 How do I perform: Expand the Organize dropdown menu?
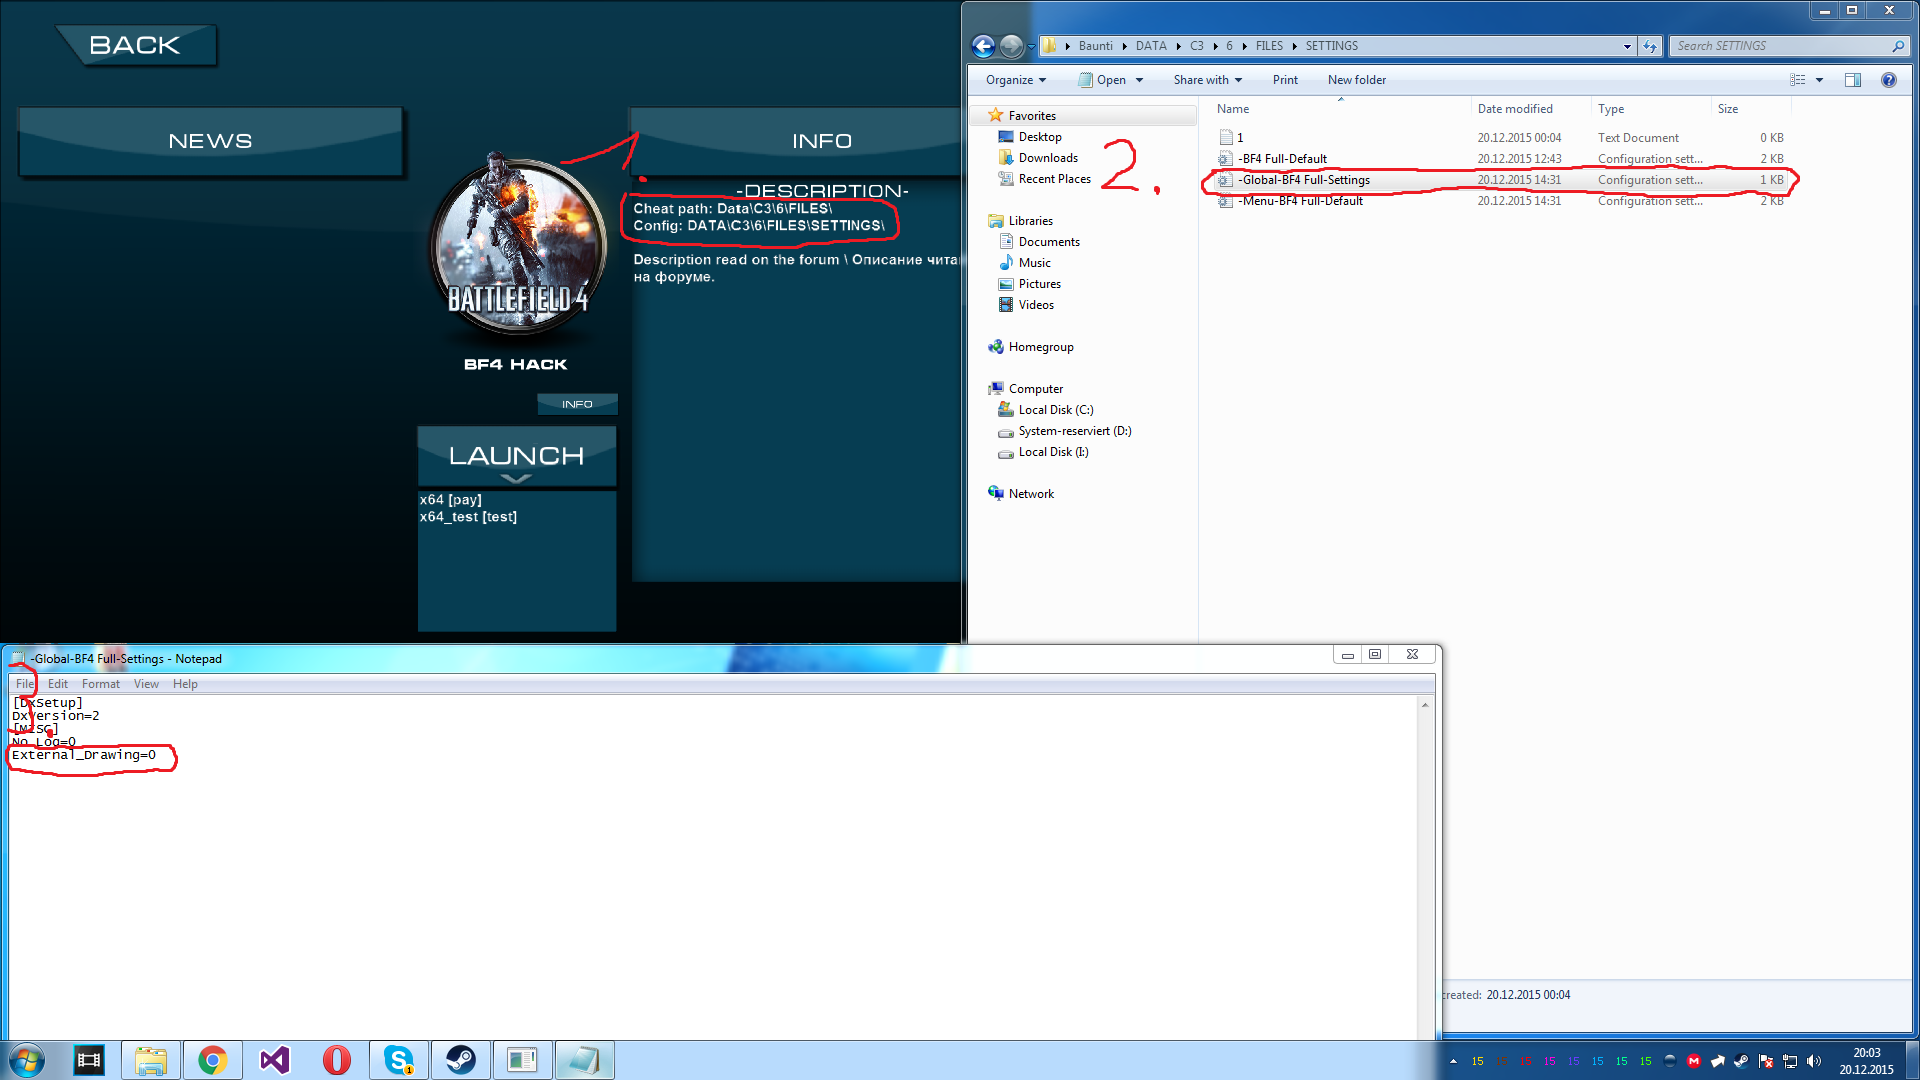1016,80
